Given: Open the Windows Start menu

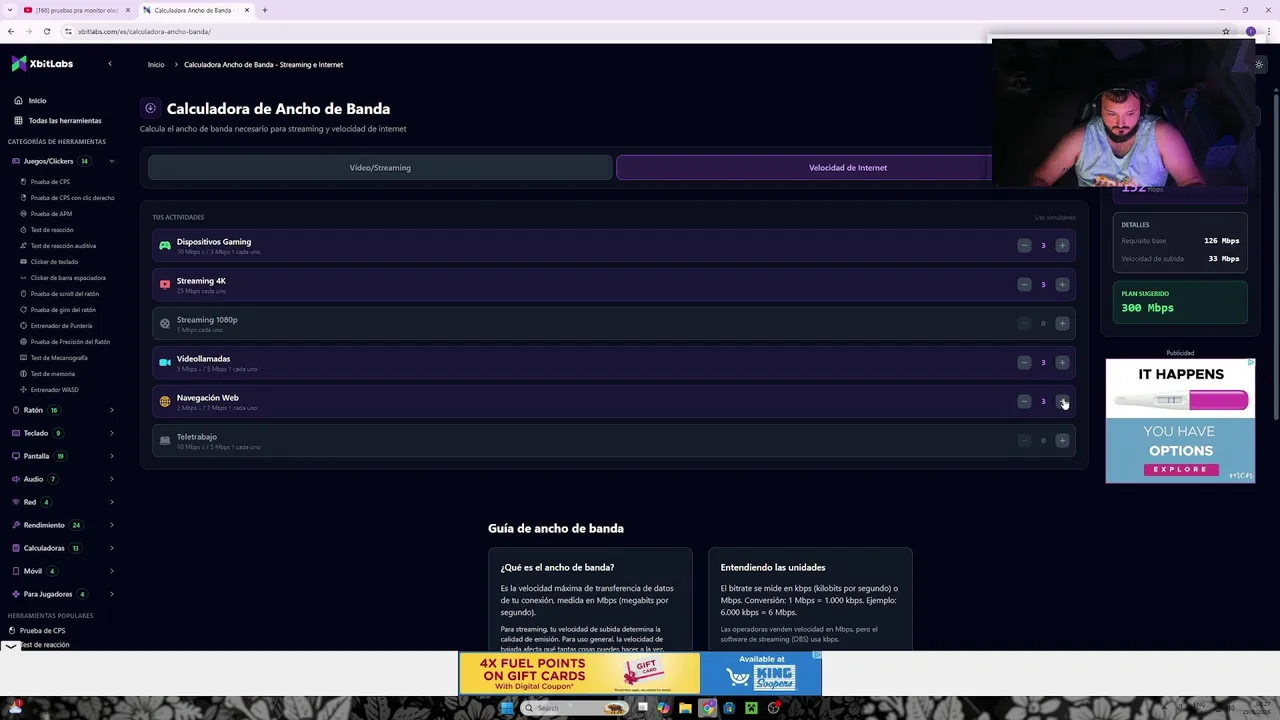Looking at the screenshot, I should coord(507,708).
